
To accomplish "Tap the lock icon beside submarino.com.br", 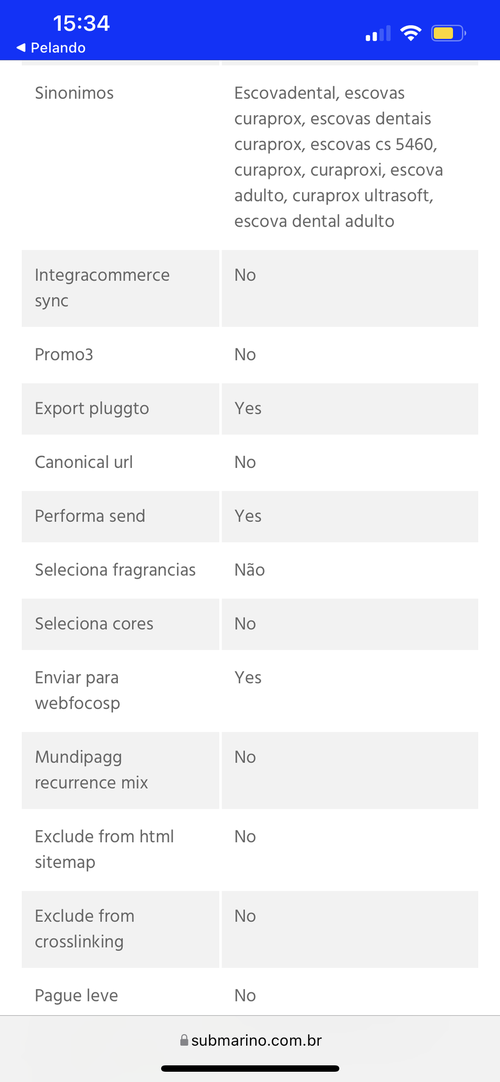I will point(183,1040).
